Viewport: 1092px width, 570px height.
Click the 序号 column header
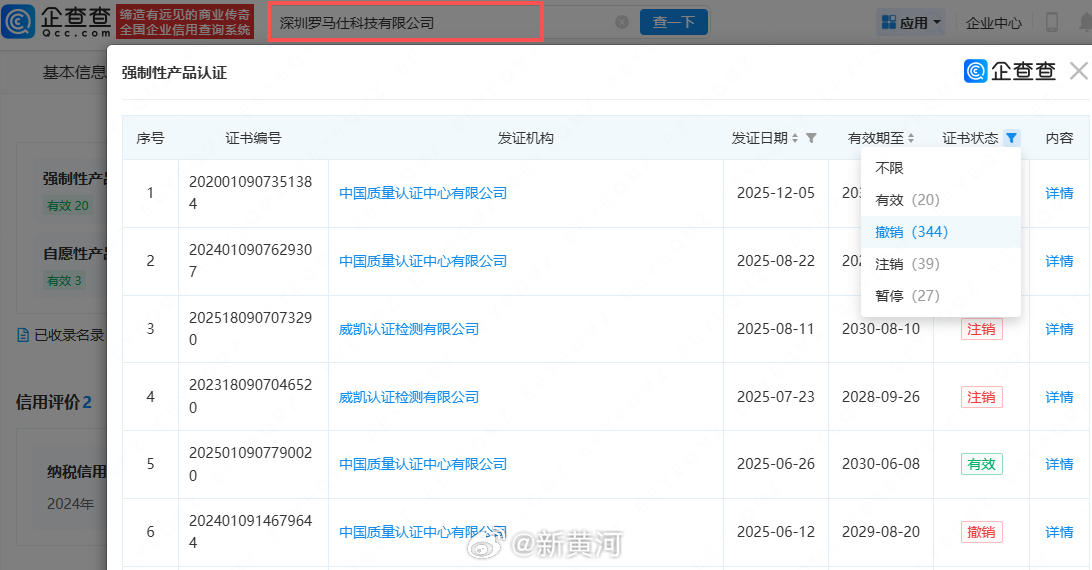coord(150,138)
